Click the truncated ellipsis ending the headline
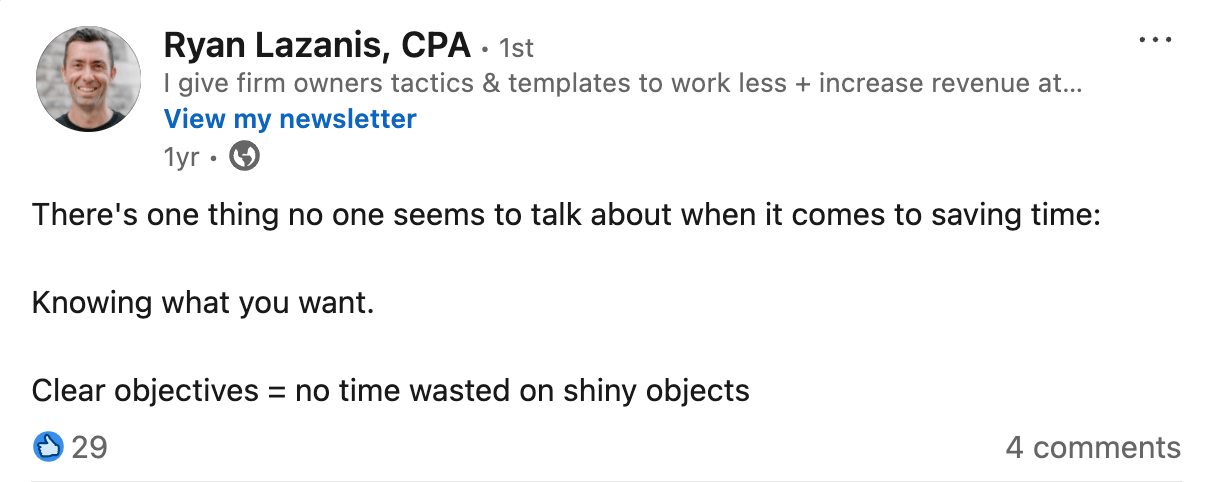The width and height of the screenshot is (1210, 482). (1071, 83)
